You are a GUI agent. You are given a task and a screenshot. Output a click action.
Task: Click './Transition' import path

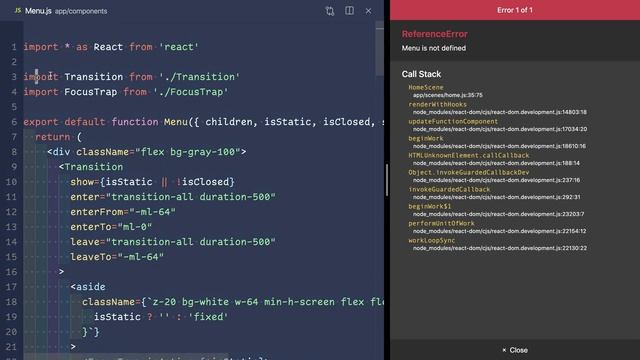[x=199, y=77]
